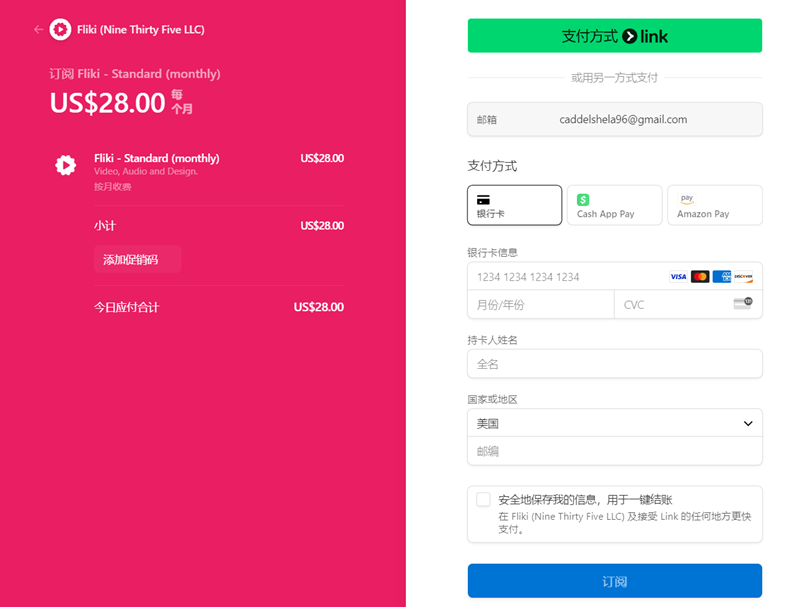Click the back arrow beside Fliki

click(39, 30)
